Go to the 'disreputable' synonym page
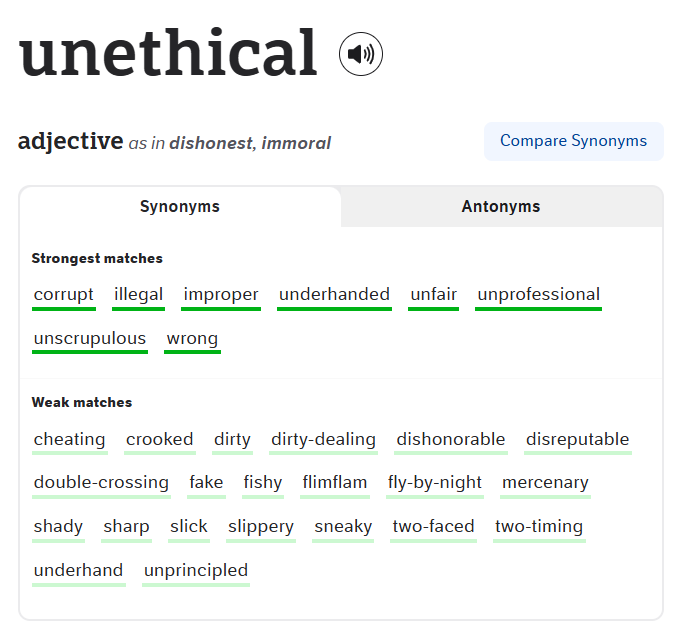The width and height of the screenshot is (676, 641). 577,440
